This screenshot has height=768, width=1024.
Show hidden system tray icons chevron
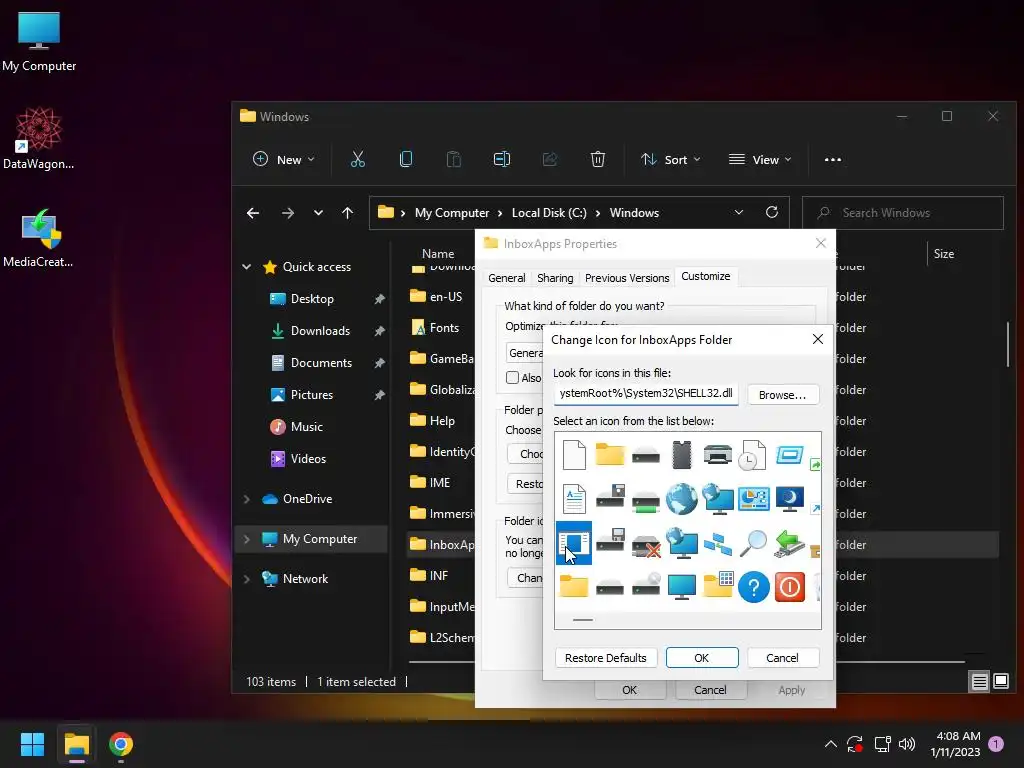[831, 744]
